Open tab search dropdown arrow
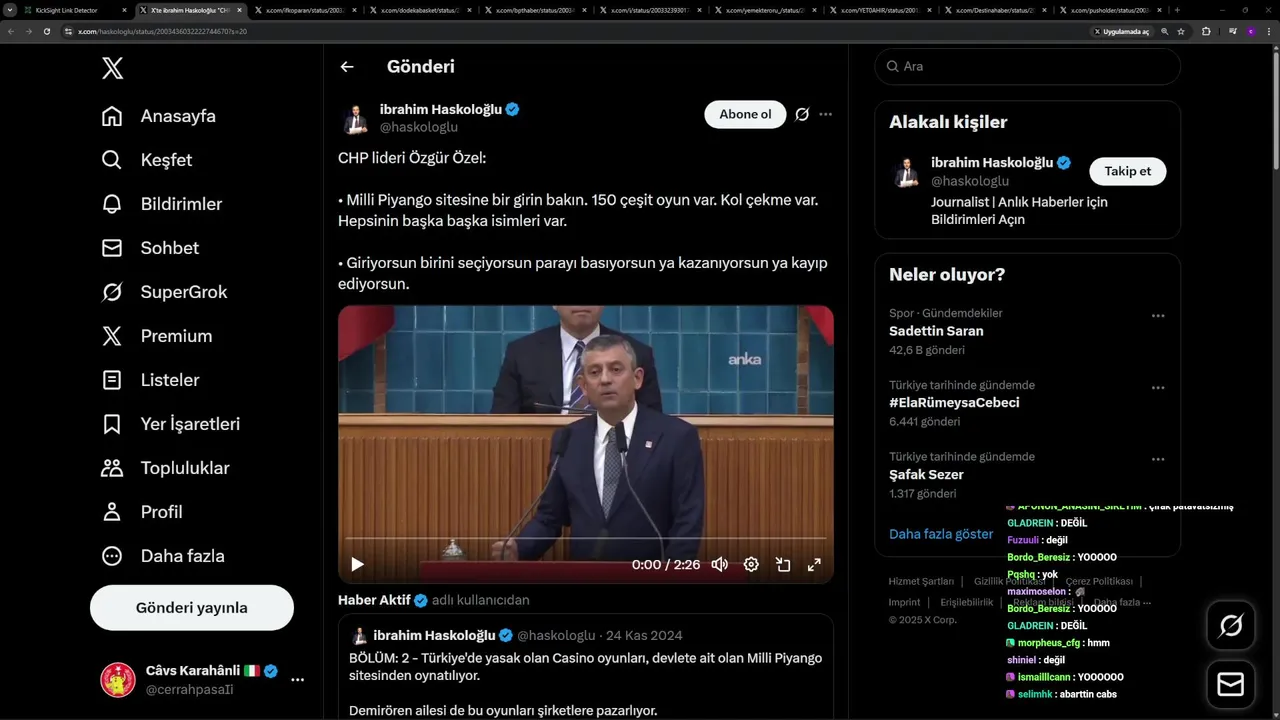The height and width of the screenshot is (720, 1280). point(9,10)
